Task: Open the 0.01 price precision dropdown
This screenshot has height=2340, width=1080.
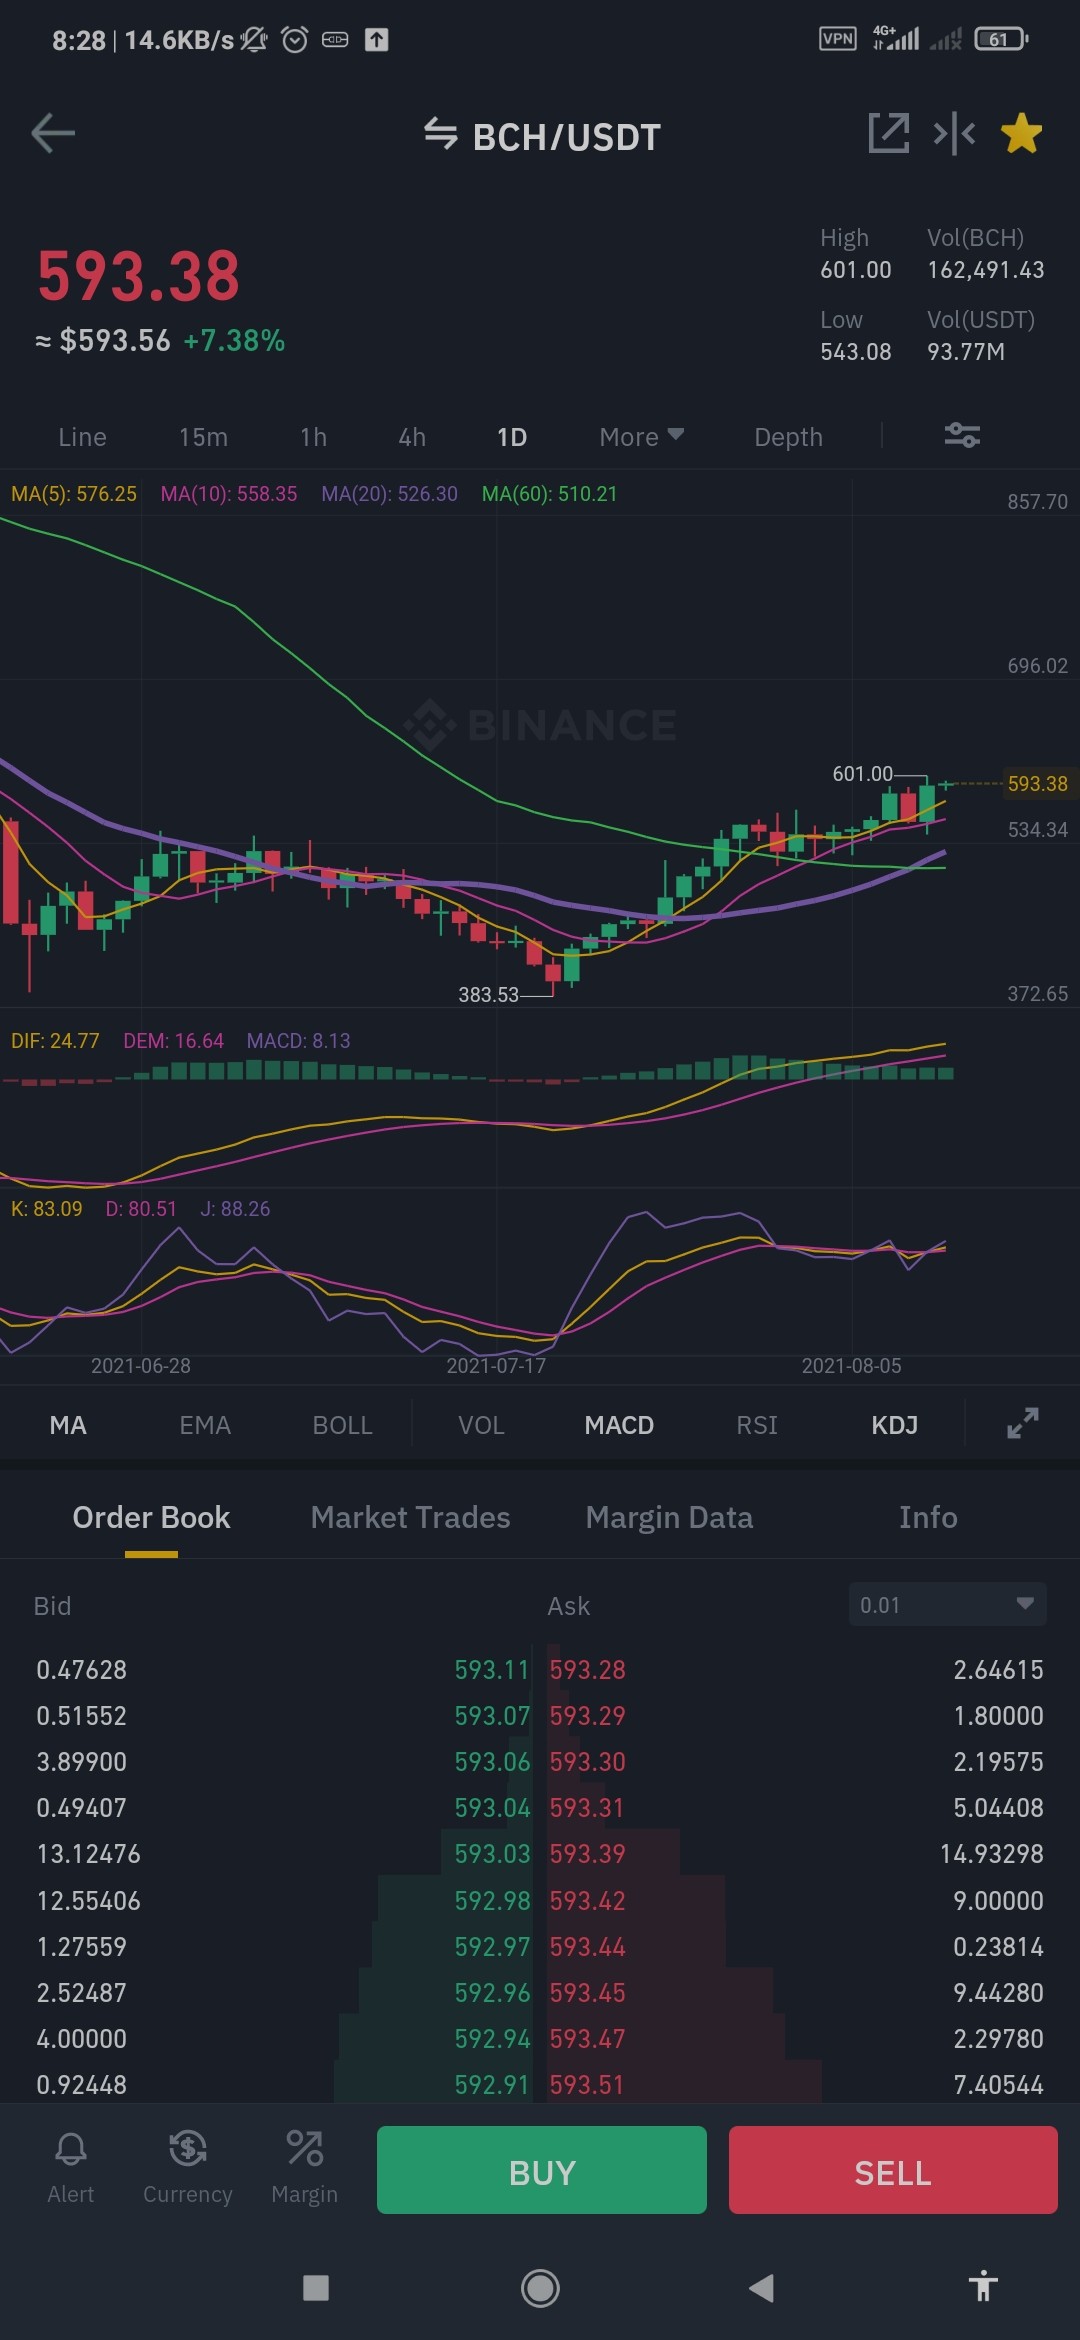Action: point(947,1604)
